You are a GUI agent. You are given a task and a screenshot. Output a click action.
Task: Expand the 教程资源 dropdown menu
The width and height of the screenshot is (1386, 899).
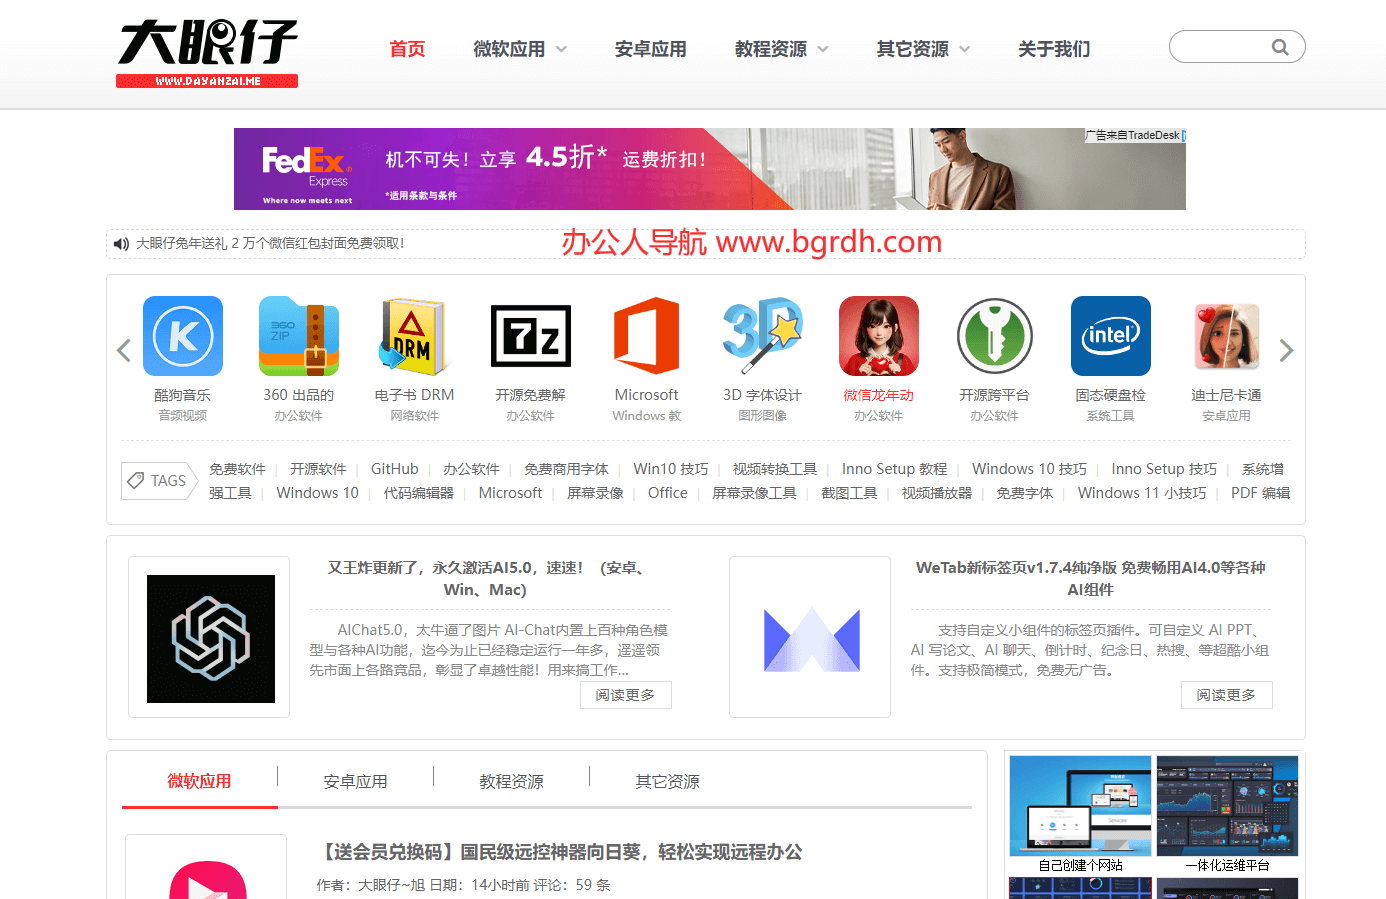pyautogui.click(x=782, y=49)
